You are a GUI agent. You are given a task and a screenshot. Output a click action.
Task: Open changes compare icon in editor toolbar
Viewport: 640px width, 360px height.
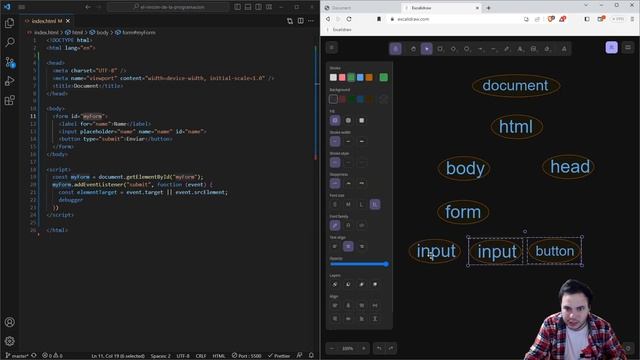(290, 21)
